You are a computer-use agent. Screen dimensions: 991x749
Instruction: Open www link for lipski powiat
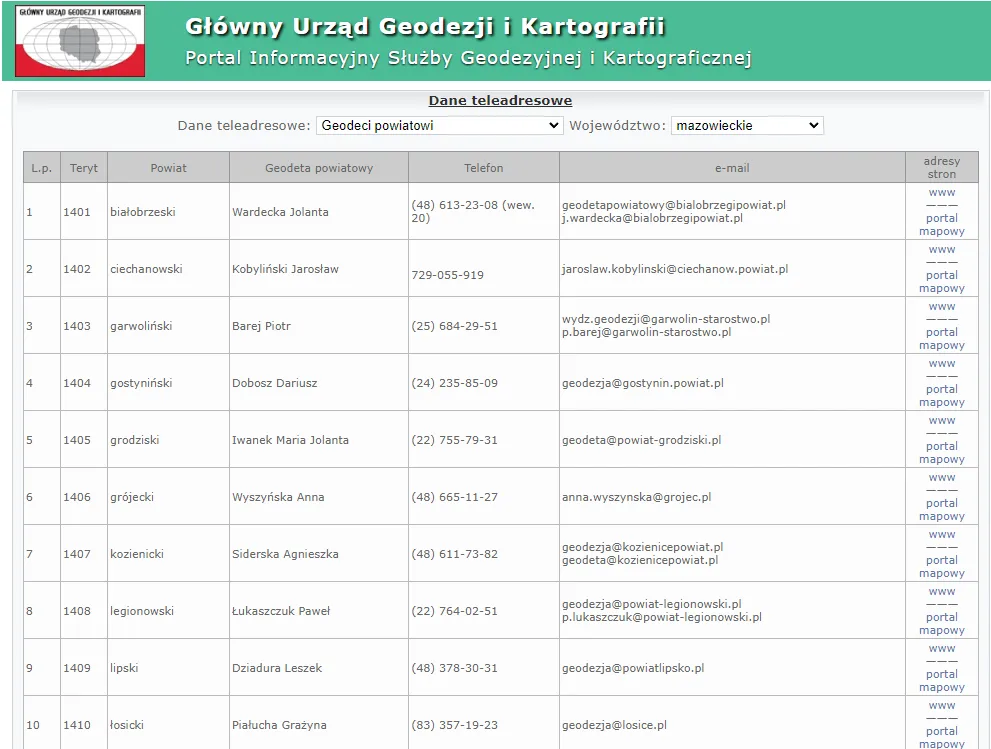(x=942, y=649)
